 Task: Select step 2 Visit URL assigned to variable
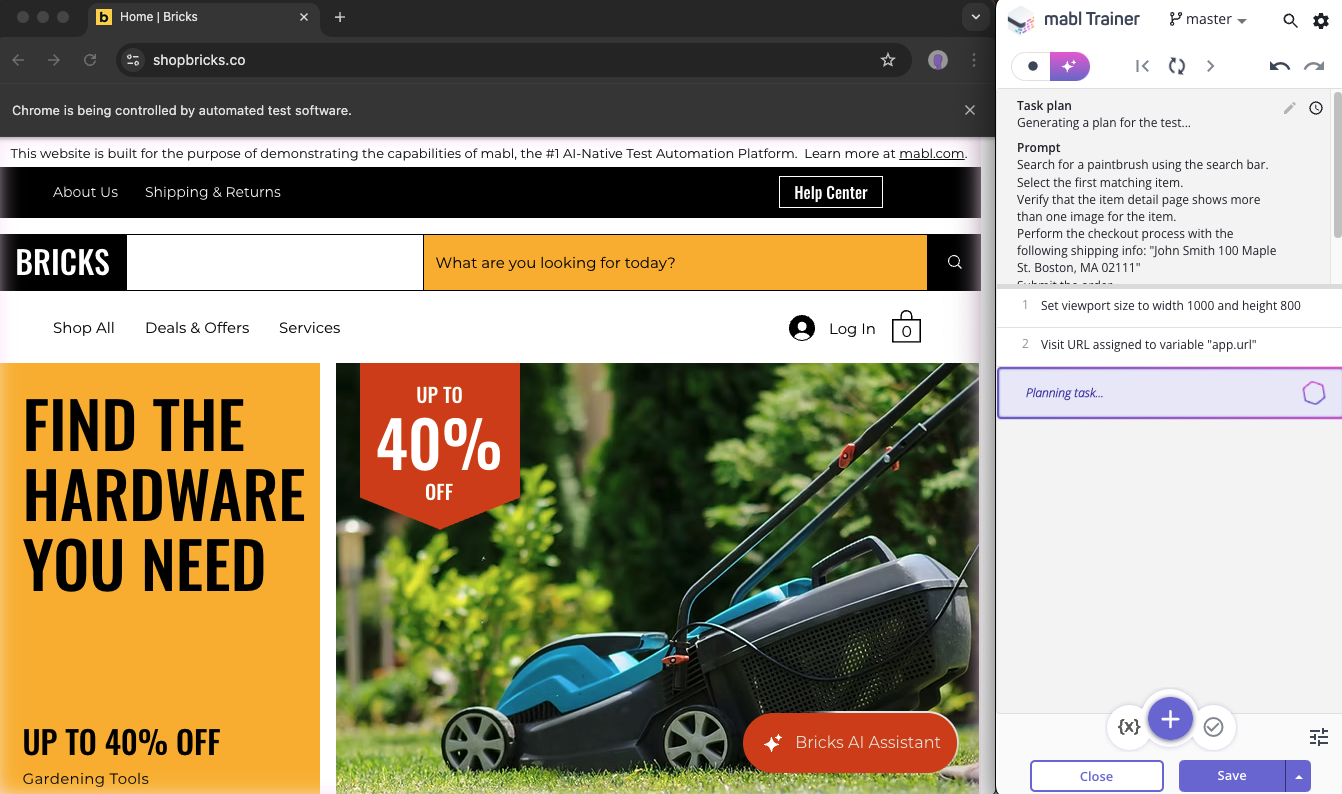click(x=1169, y=345)
